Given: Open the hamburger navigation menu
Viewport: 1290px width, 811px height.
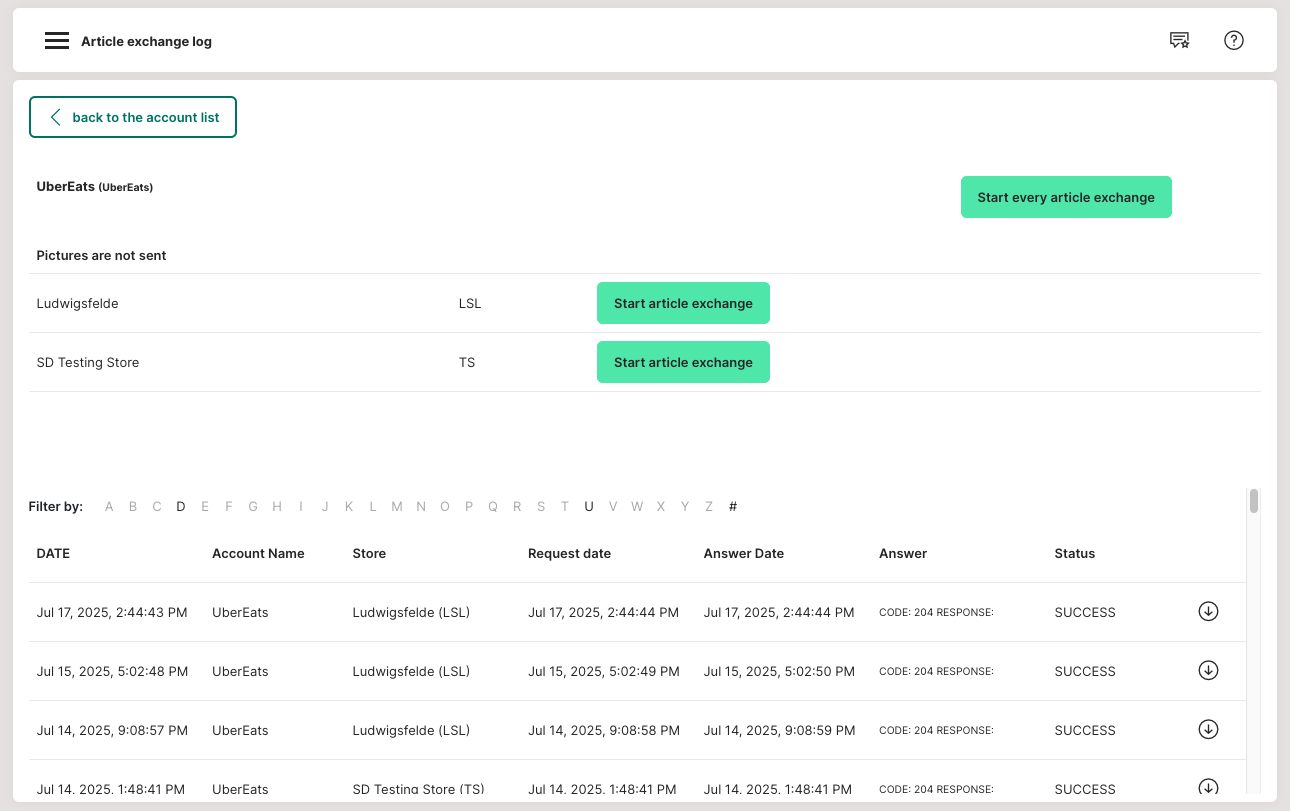Looking at the screenshot, I should 57,41.
